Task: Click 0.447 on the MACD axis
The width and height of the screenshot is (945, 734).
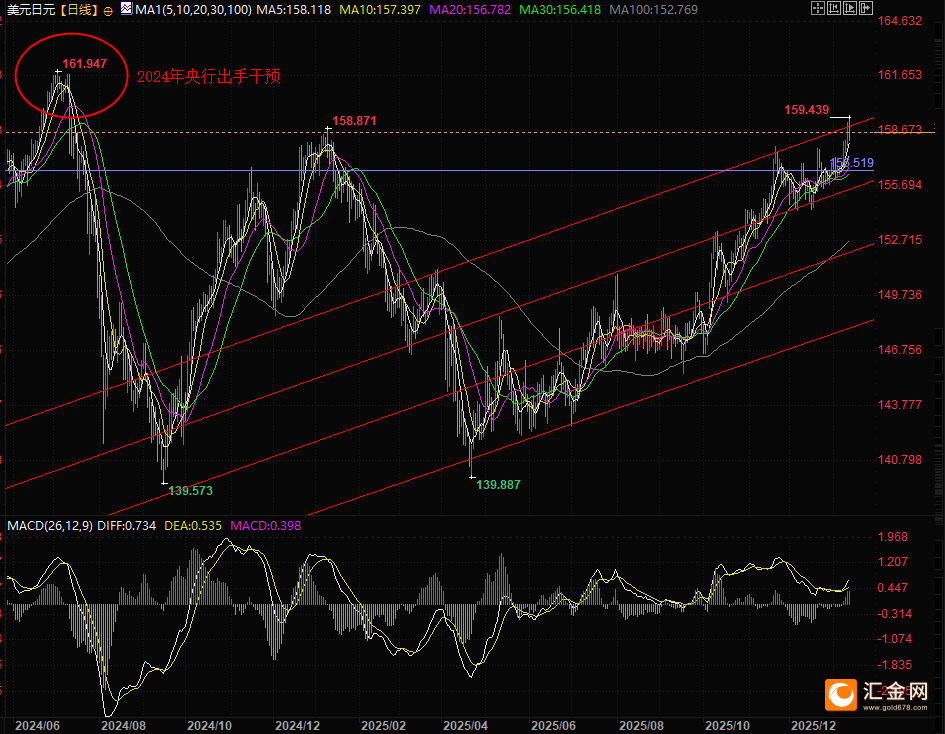Action: point(893,588)
